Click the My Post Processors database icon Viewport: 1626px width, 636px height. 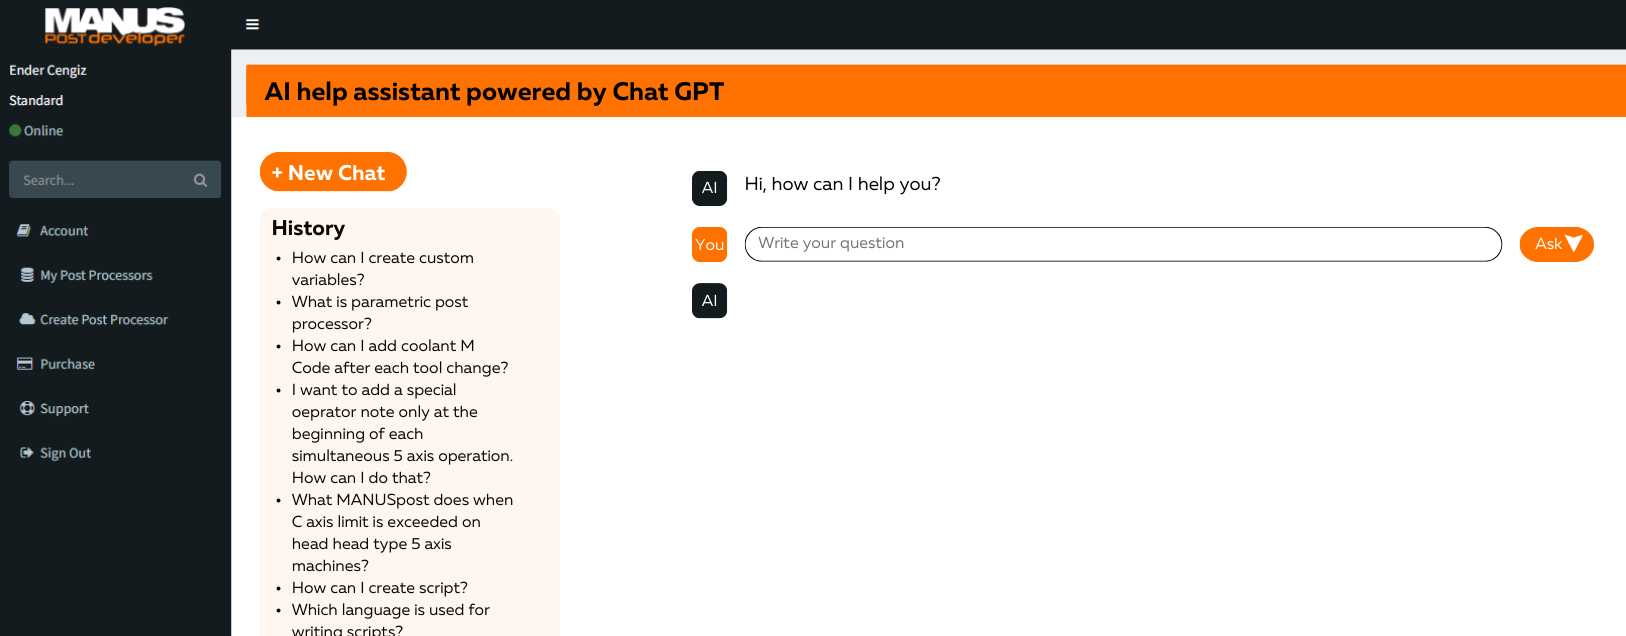point(27,275)
